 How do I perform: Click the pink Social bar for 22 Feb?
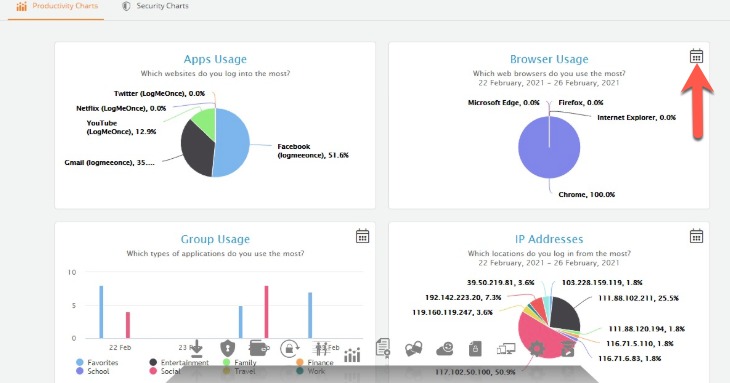[x=128, y=325]
